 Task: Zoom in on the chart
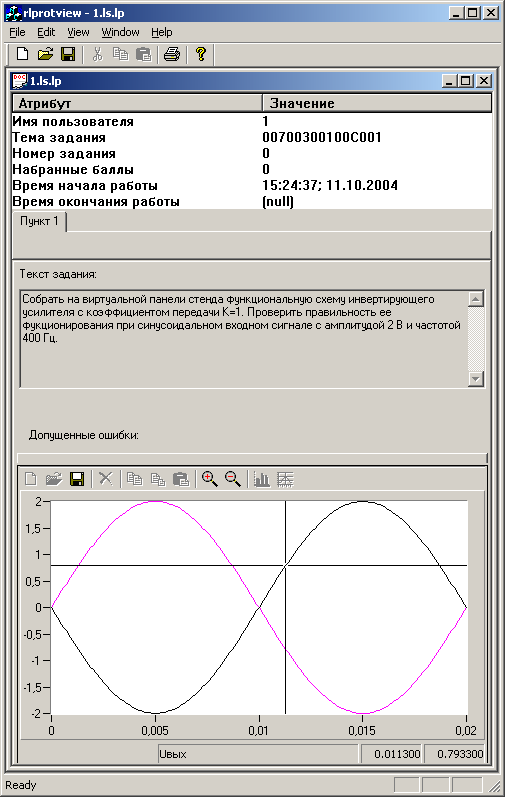pos(209,478)
